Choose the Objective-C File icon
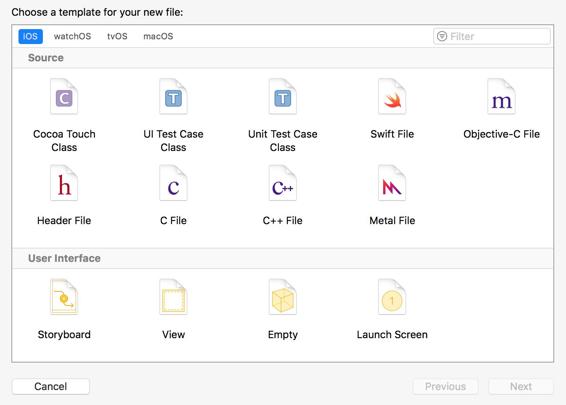 pyautogui.click(x=501, y=97)
